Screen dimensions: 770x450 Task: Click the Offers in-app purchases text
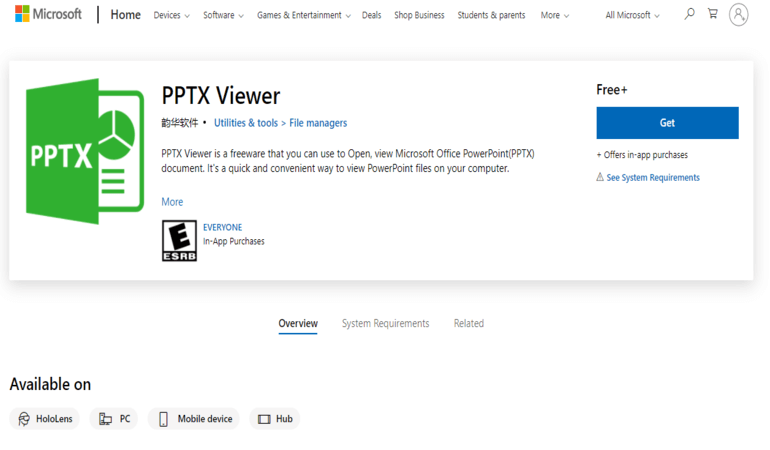642,155
